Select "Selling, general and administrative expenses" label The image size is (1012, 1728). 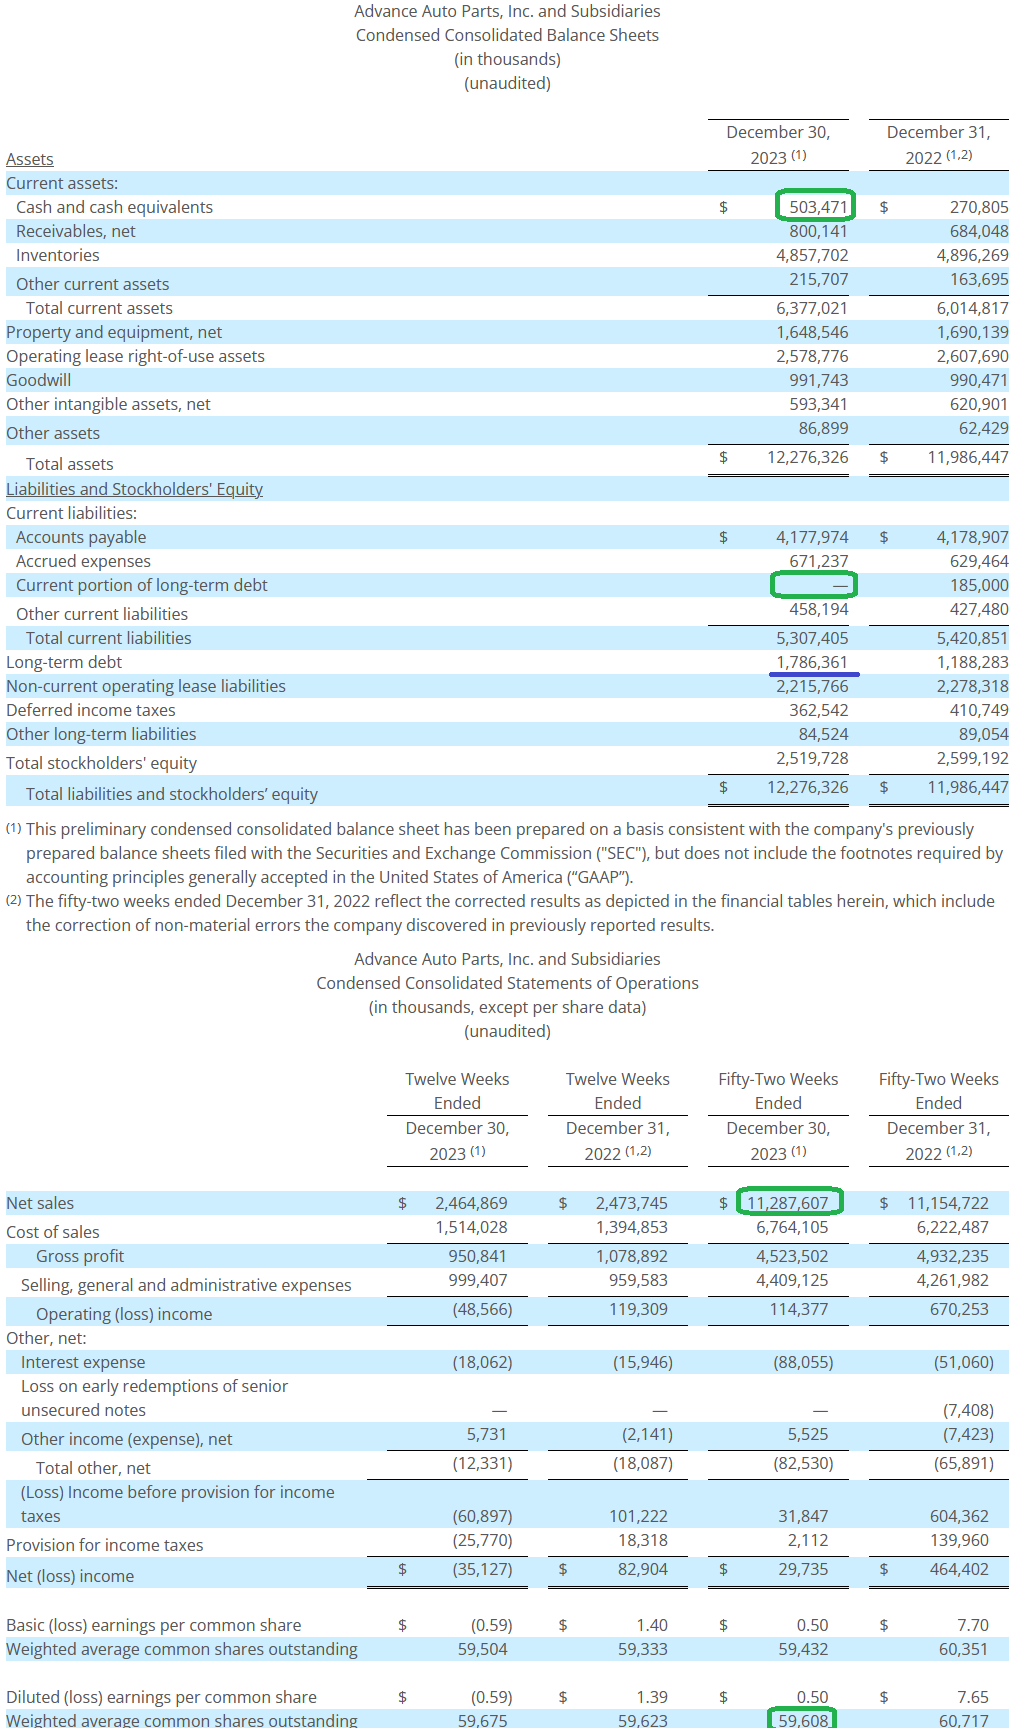point(186,1285)
